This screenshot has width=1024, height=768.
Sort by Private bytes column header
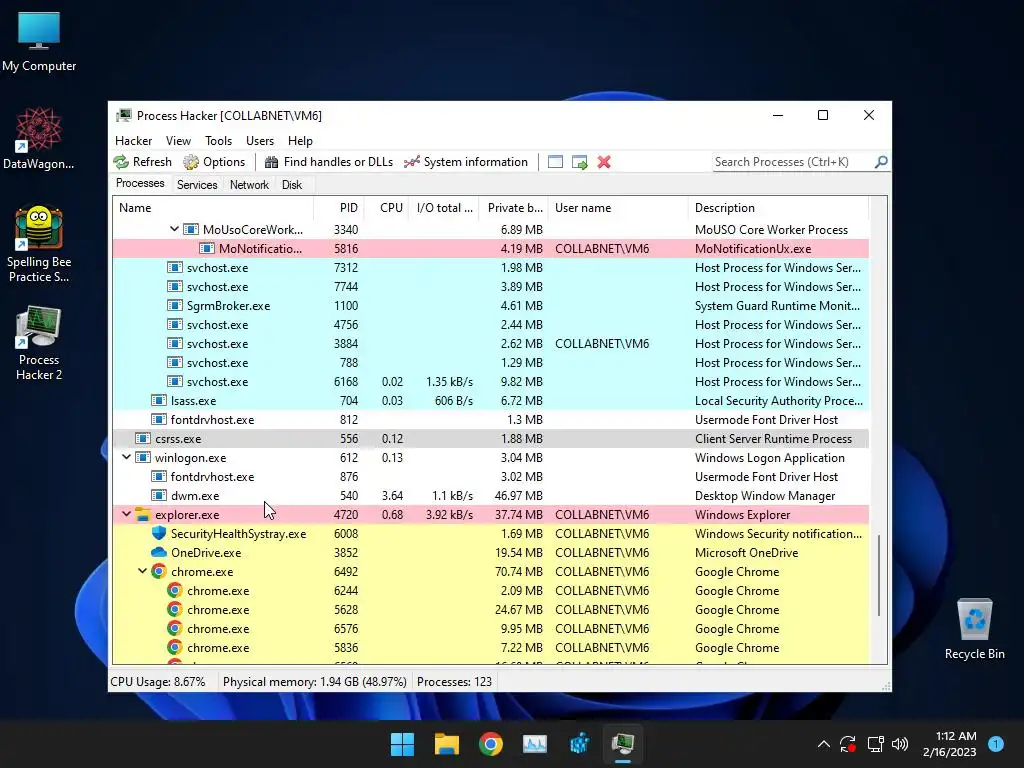[514, 208]
